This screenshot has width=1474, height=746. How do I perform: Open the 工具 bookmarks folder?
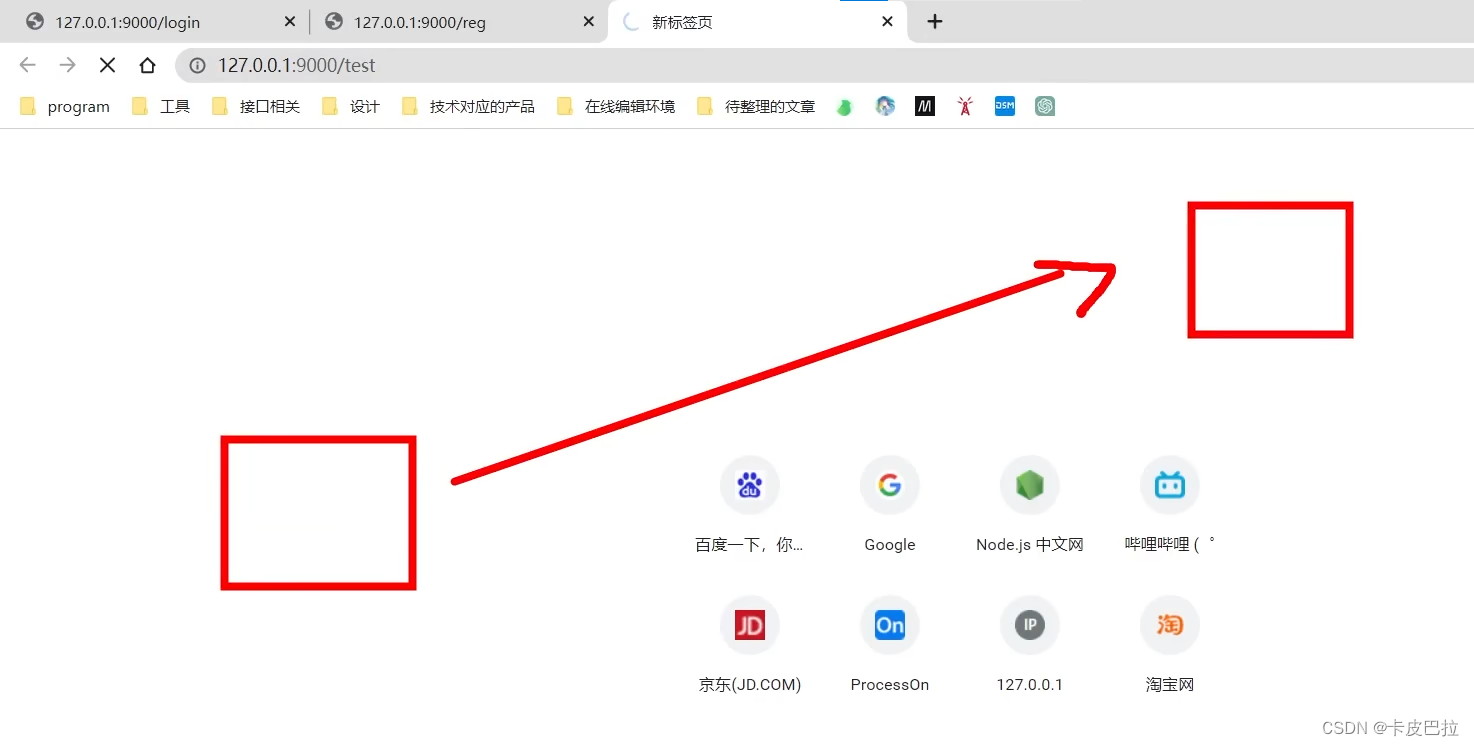coord(161,106)
